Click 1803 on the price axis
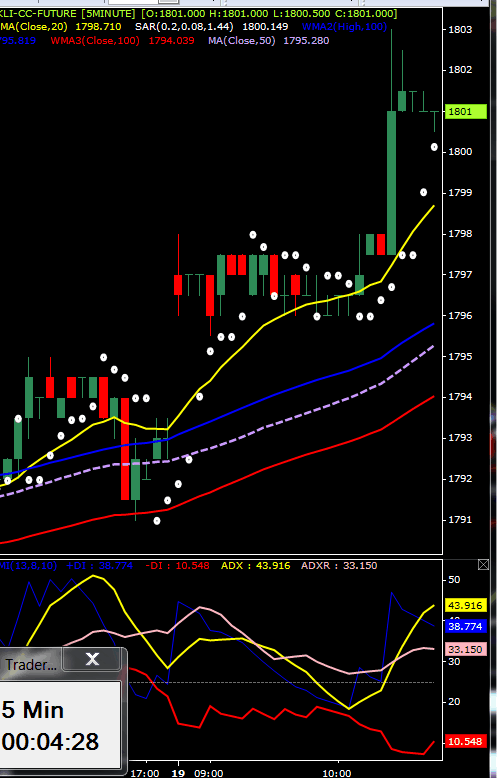This screenshot has height=778, width=497. point(460,29)
